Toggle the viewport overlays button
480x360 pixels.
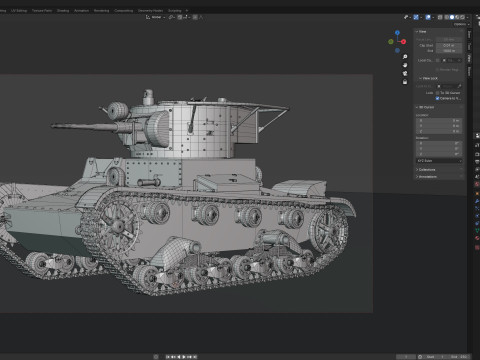point(428,17)
